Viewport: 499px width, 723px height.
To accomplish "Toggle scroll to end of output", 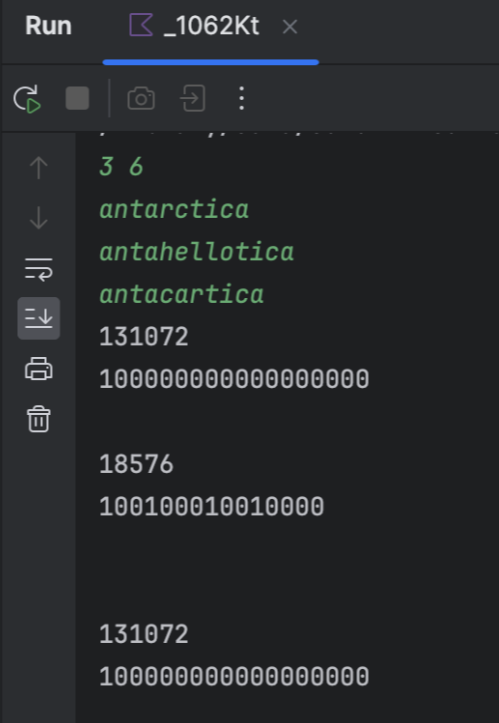I will (x=39, y=319).
